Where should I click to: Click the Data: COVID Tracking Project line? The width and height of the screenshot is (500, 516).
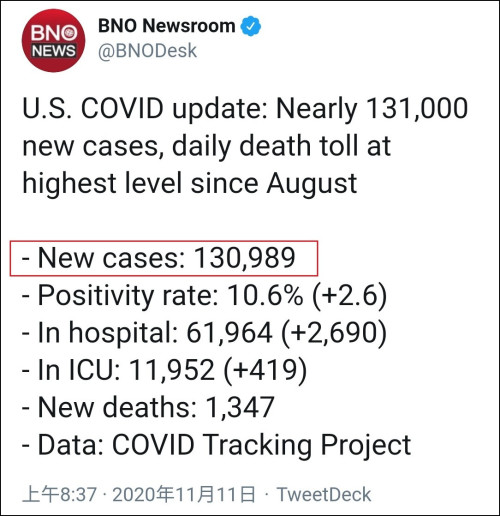tap(217, 445)
